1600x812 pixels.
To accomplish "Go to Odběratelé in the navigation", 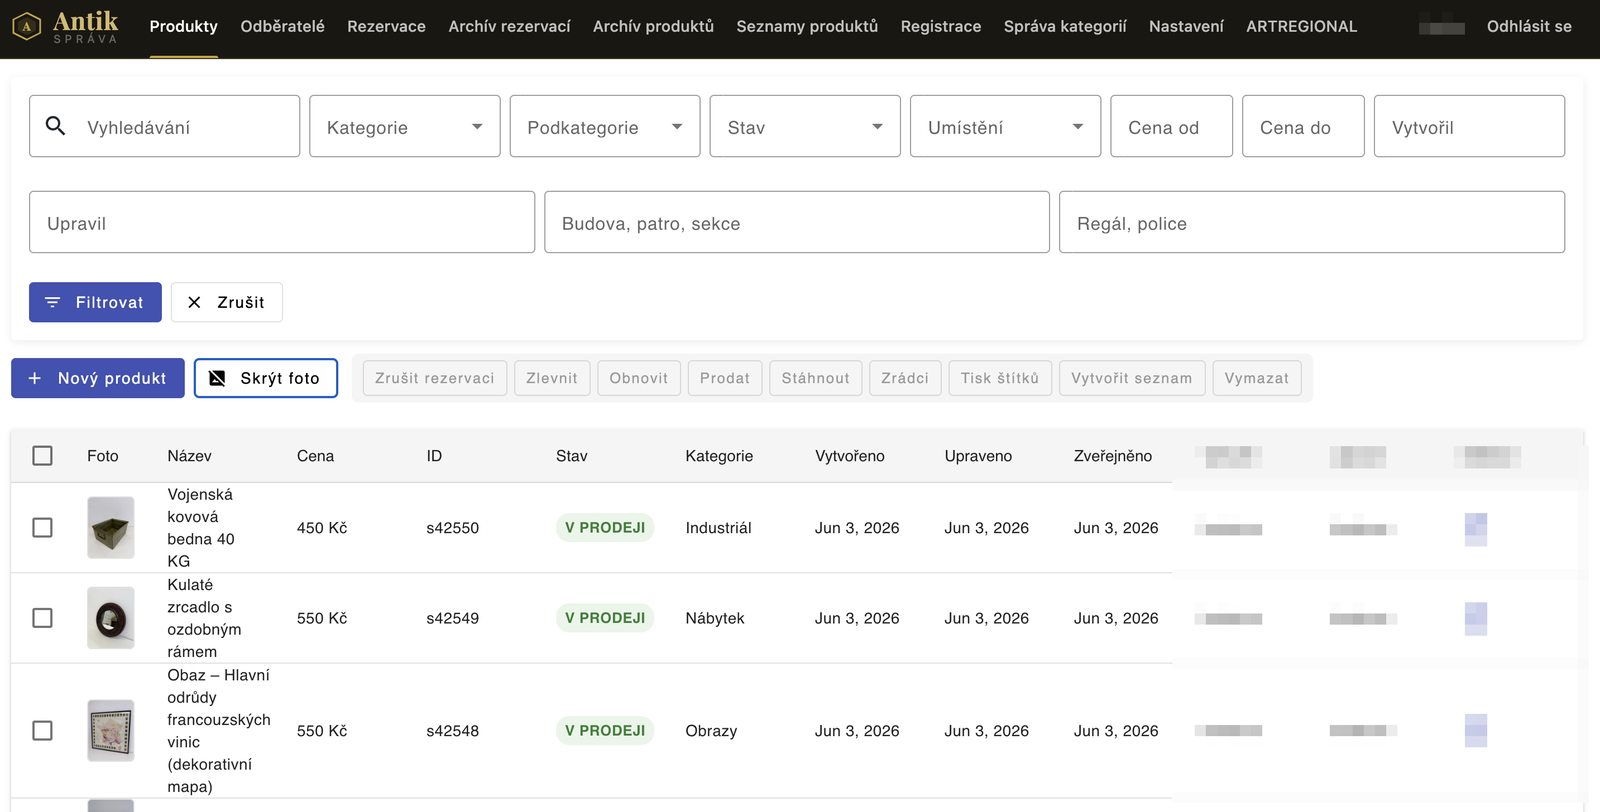I will [x=283, y=27].
